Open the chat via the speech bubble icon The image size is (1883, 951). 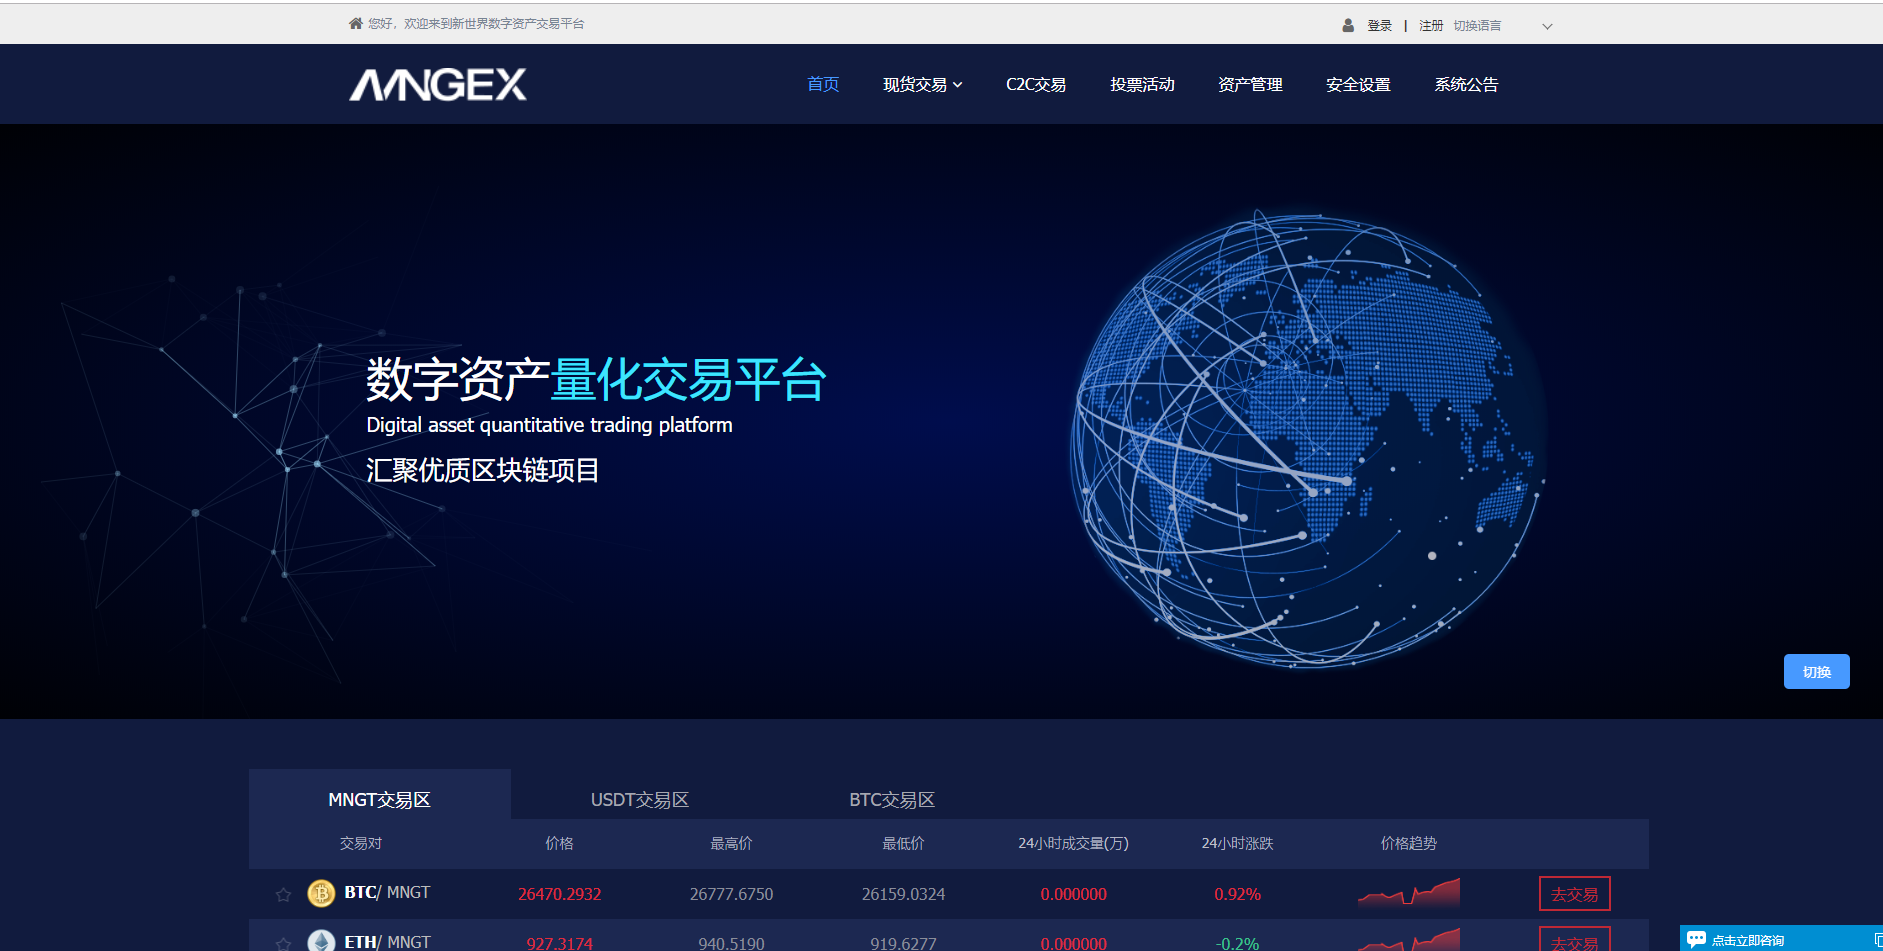pos(1697,938)
